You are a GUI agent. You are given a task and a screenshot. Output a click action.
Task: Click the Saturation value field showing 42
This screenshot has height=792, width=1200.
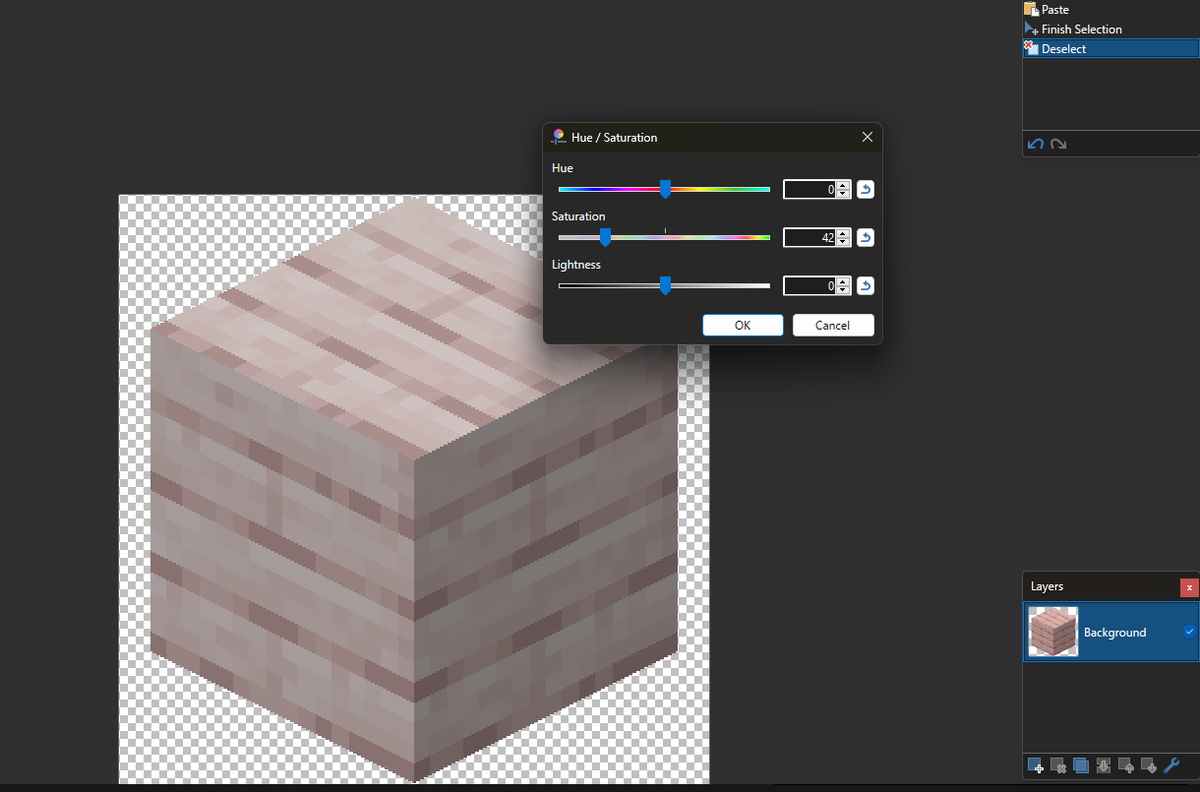click(810, 237)
